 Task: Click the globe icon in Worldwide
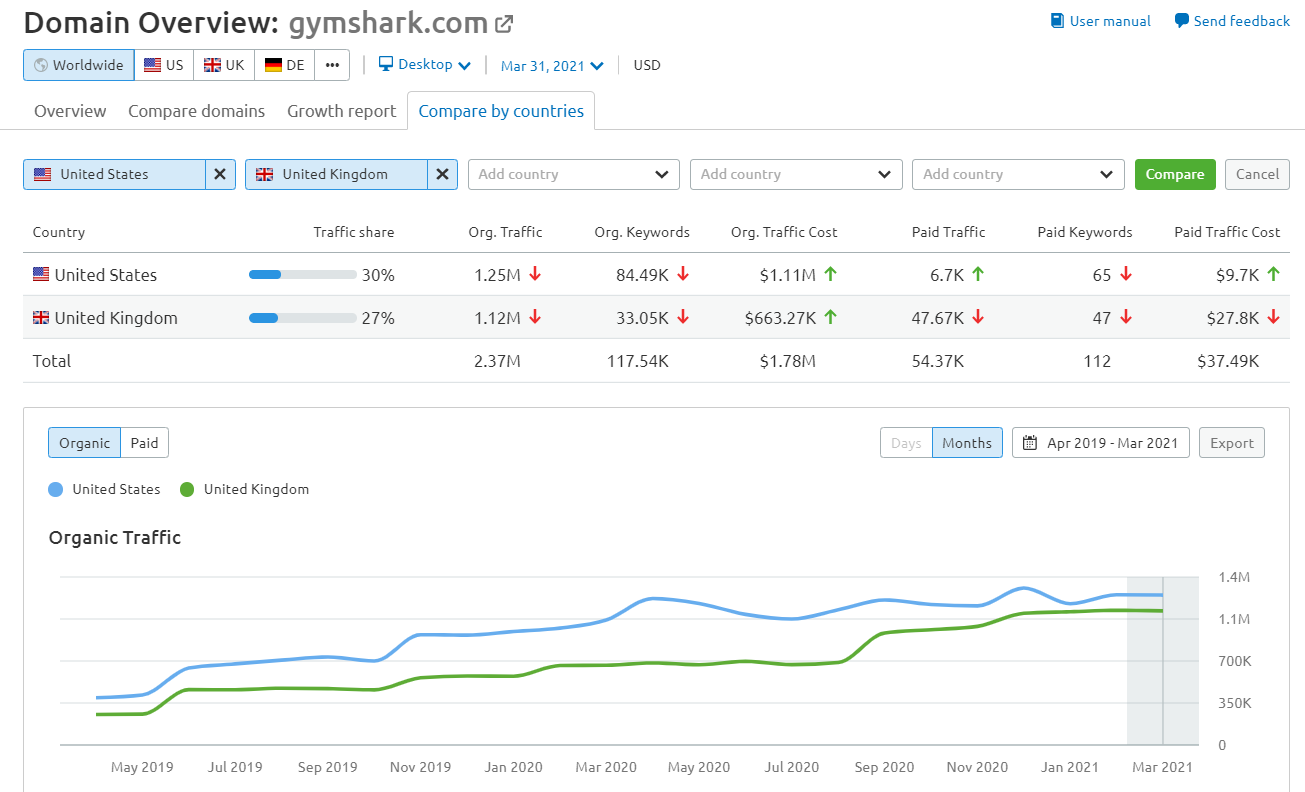(41, 65)
